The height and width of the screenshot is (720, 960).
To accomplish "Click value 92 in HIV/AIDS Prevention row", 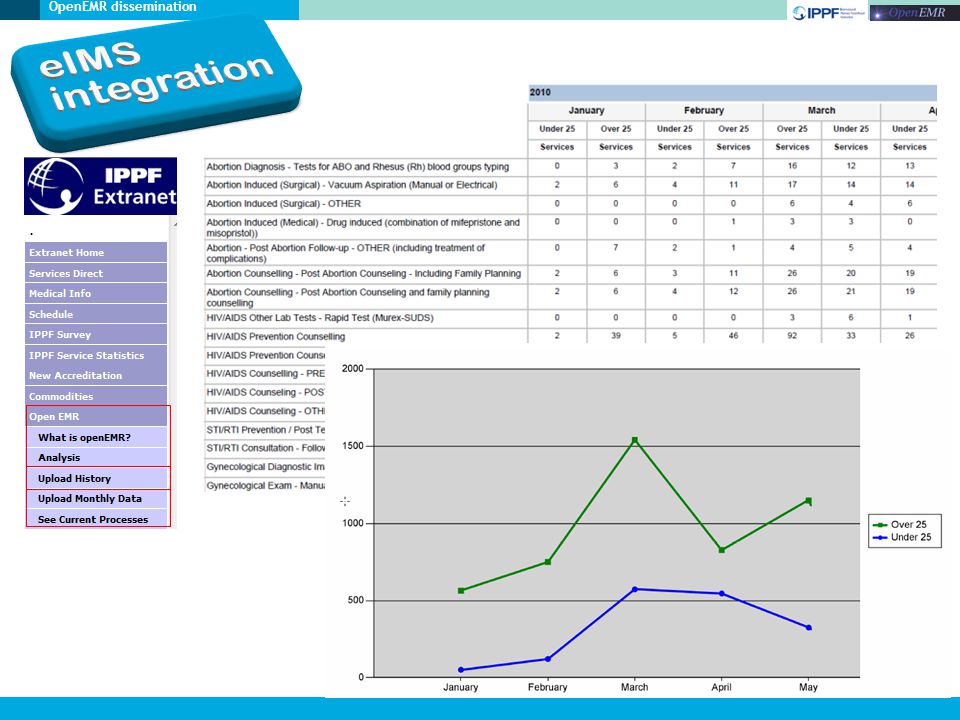I will point(792,336).
